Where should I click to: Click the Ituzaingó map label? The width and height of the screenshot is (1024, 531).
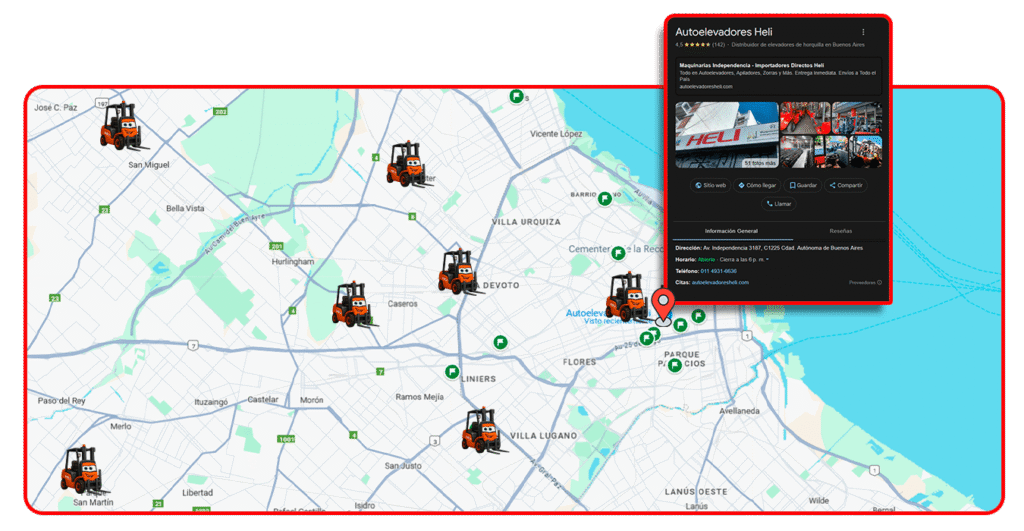(211, 402)
